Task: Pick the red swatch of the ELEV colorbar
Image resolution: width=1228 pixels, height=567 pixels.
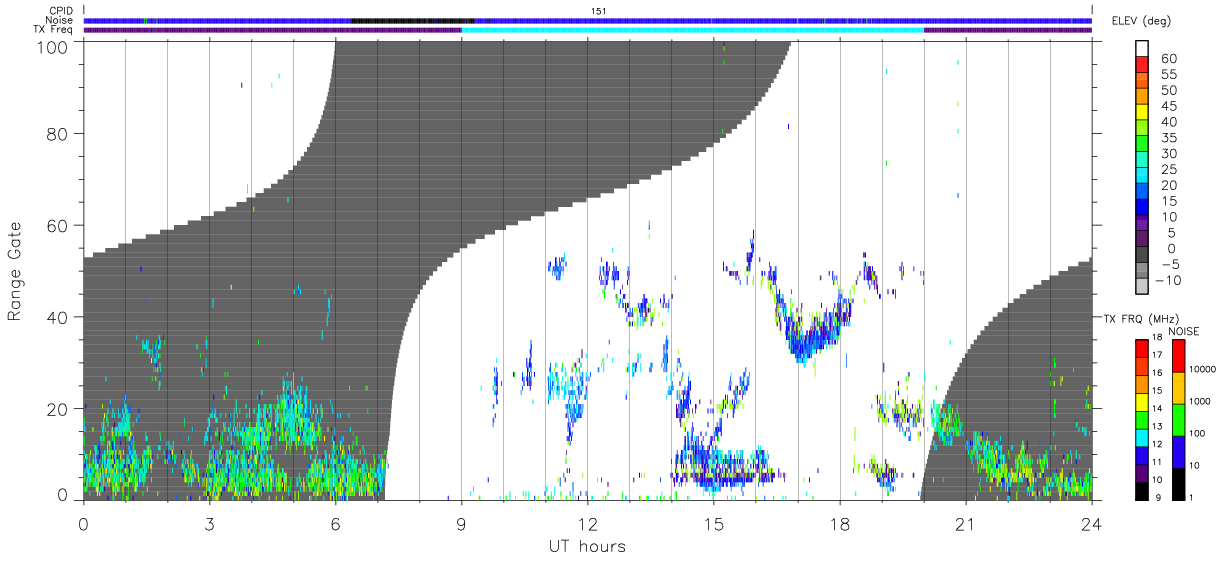Action: [x=1143, y=66]
